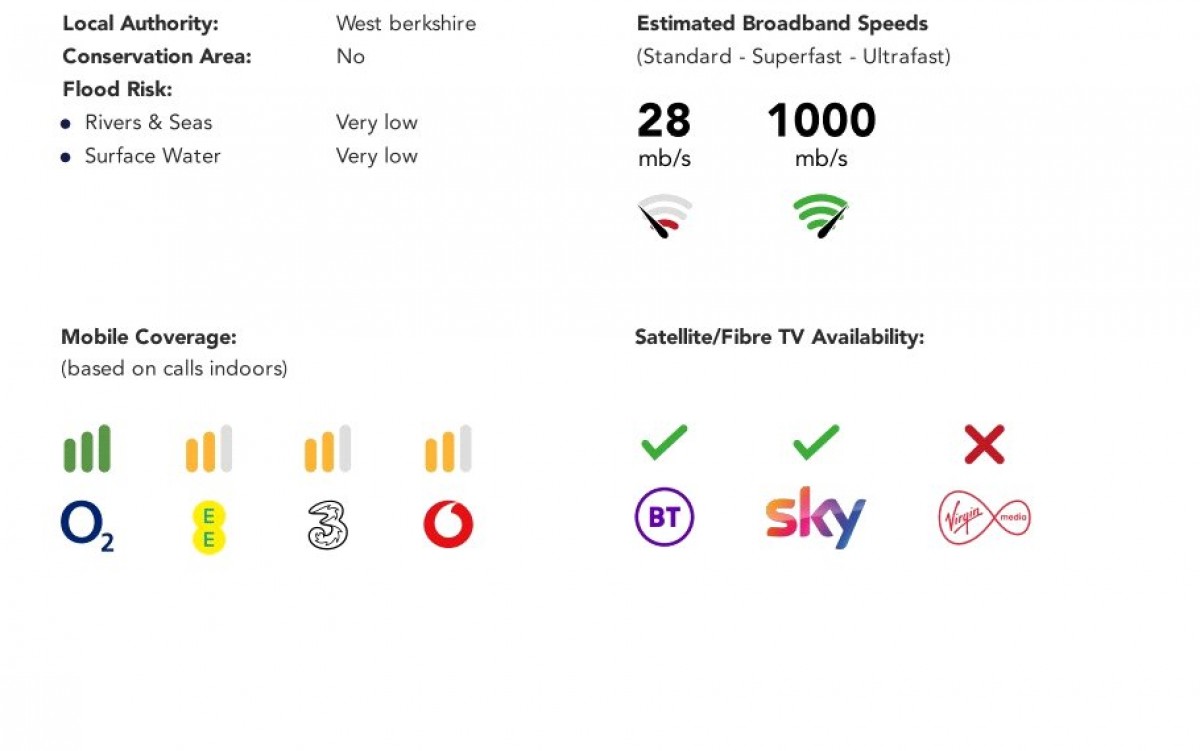1200x751 pixels.
Task: Click the Estimated Broadband Speeds heading
Action: (782, 23)
